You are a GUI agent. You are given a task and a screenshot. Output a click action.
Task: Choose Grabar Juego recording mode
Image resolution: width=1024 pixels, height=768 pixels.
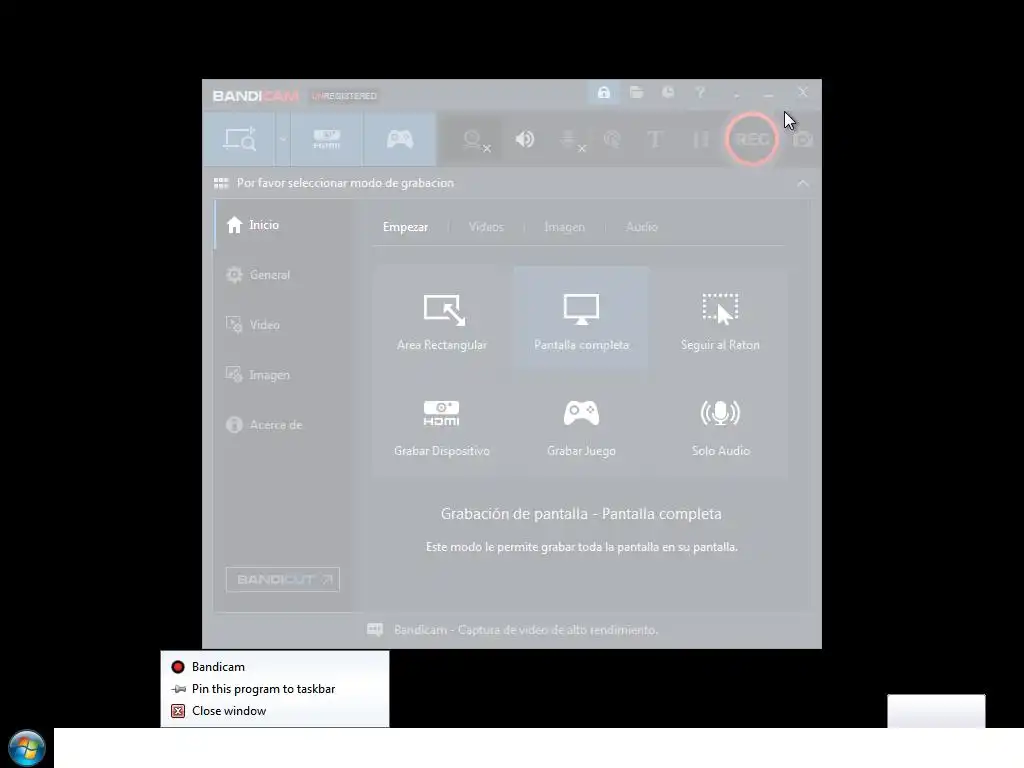581,426
